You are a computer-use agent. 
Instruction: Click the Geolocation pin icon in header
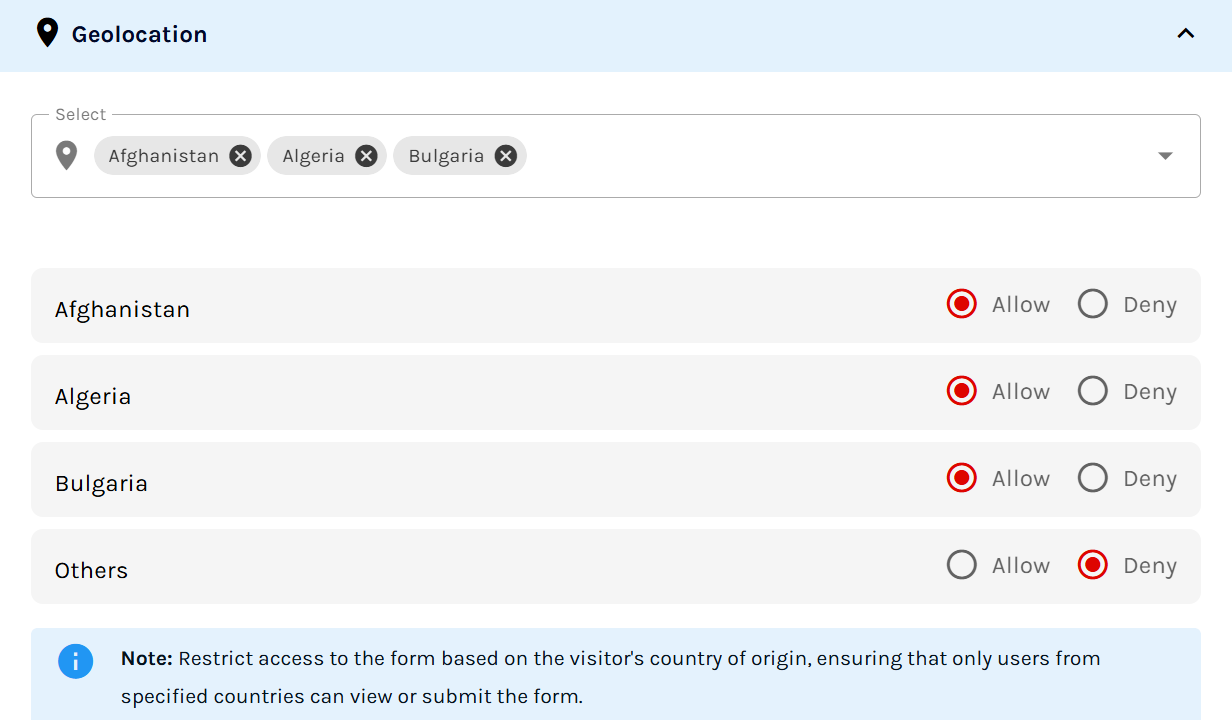point(47,34)
